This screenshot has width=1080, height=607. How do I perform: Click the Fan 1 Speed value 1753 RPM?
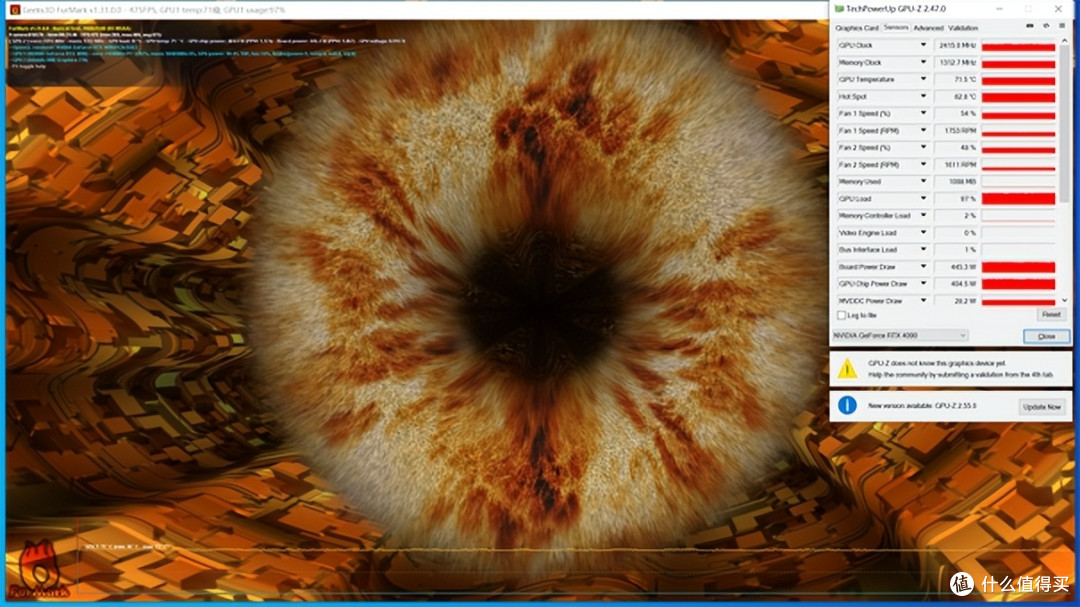961,130
